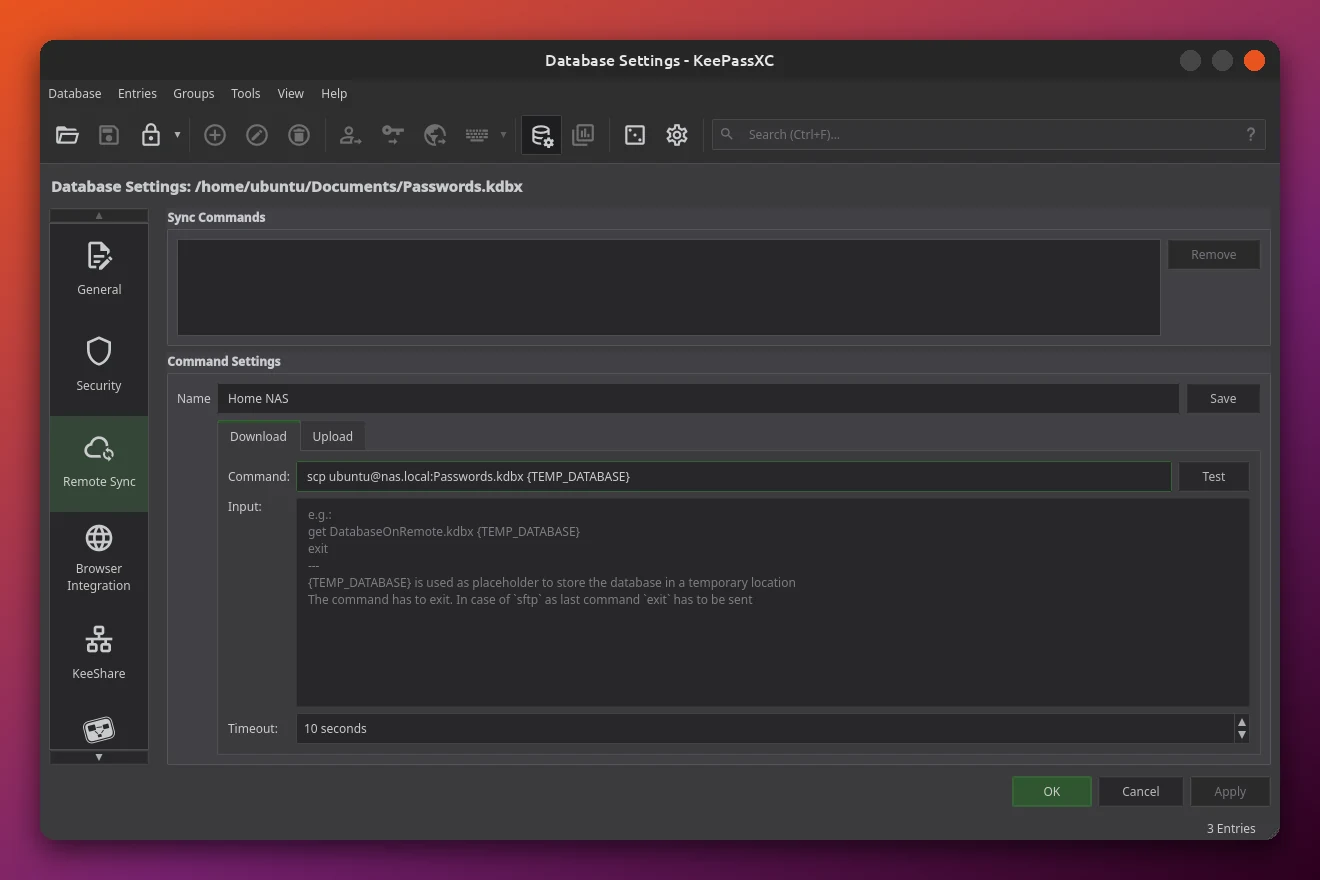The height and width of the screenshot is (880, 1320).
Task: Open the Entries menu
Action: [137, 93]
